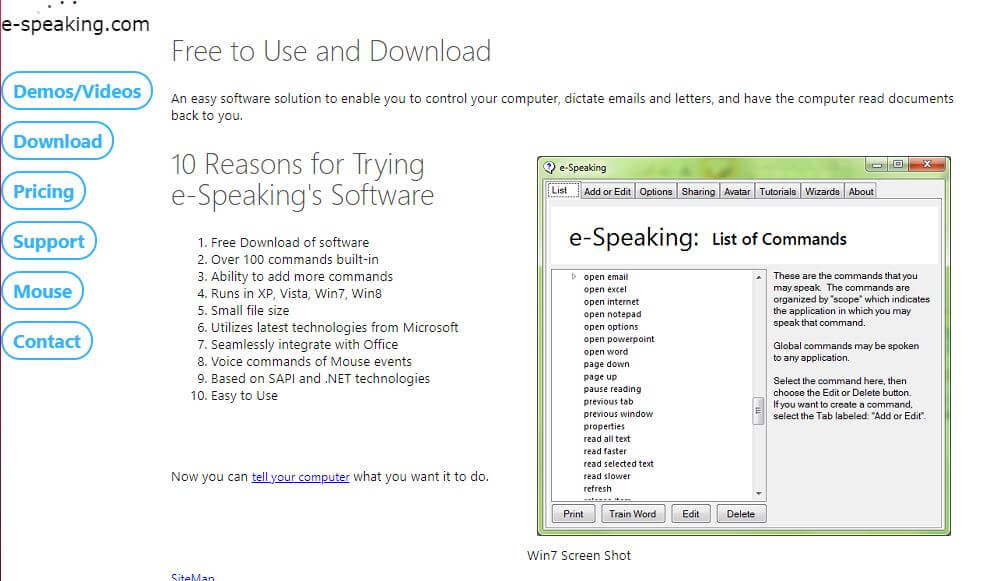Click the Delete button
Image resolution: width=982 pixels, height=581 pixels.
[741, 514]
